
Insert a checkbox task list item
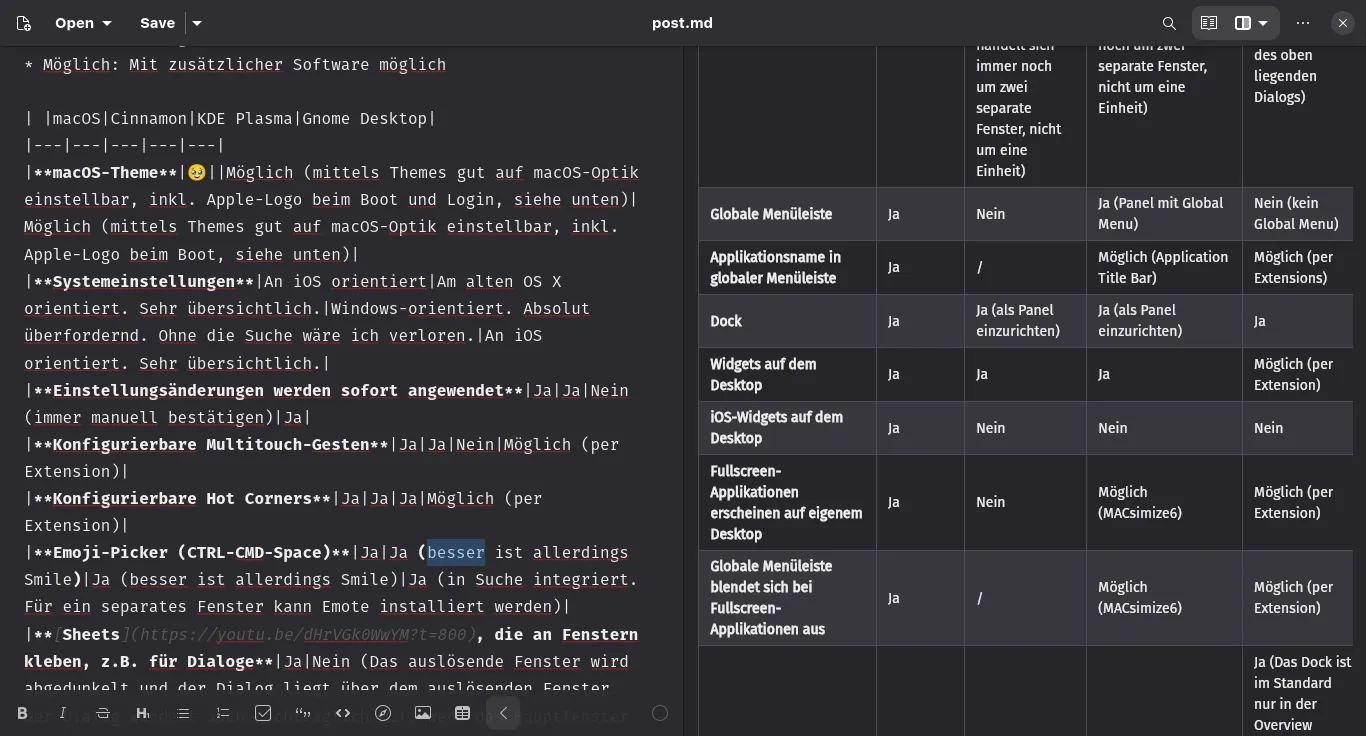tap(263, 713)
